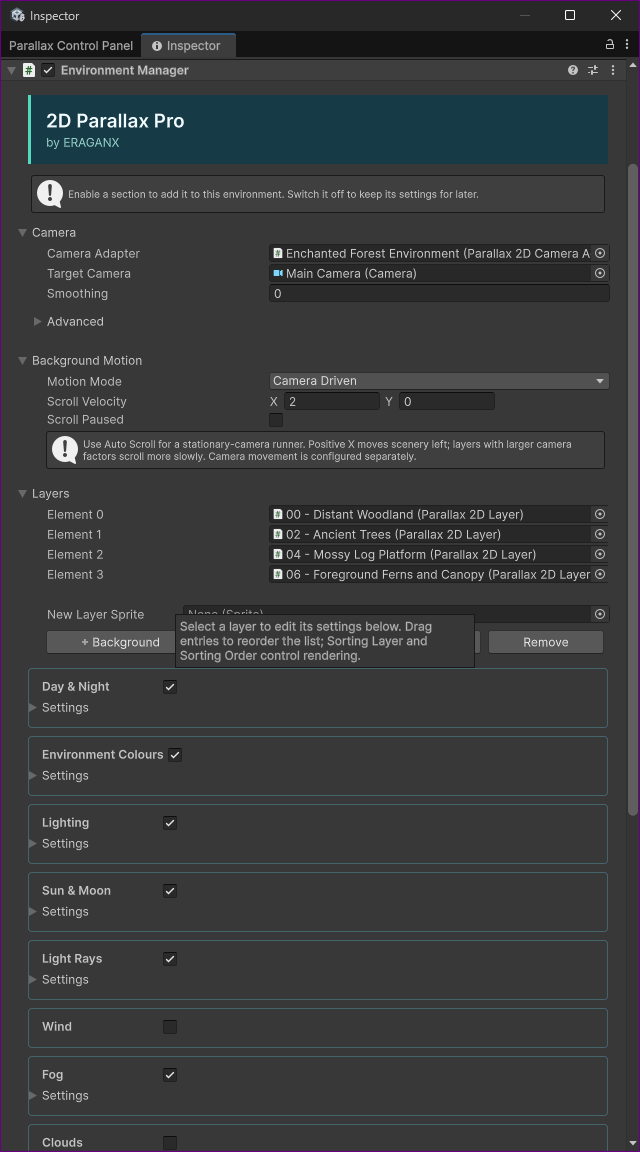640x1152 pixels.
Task: Toggle the Scroll Paused checkbox
Action: (x=276, y=420)
